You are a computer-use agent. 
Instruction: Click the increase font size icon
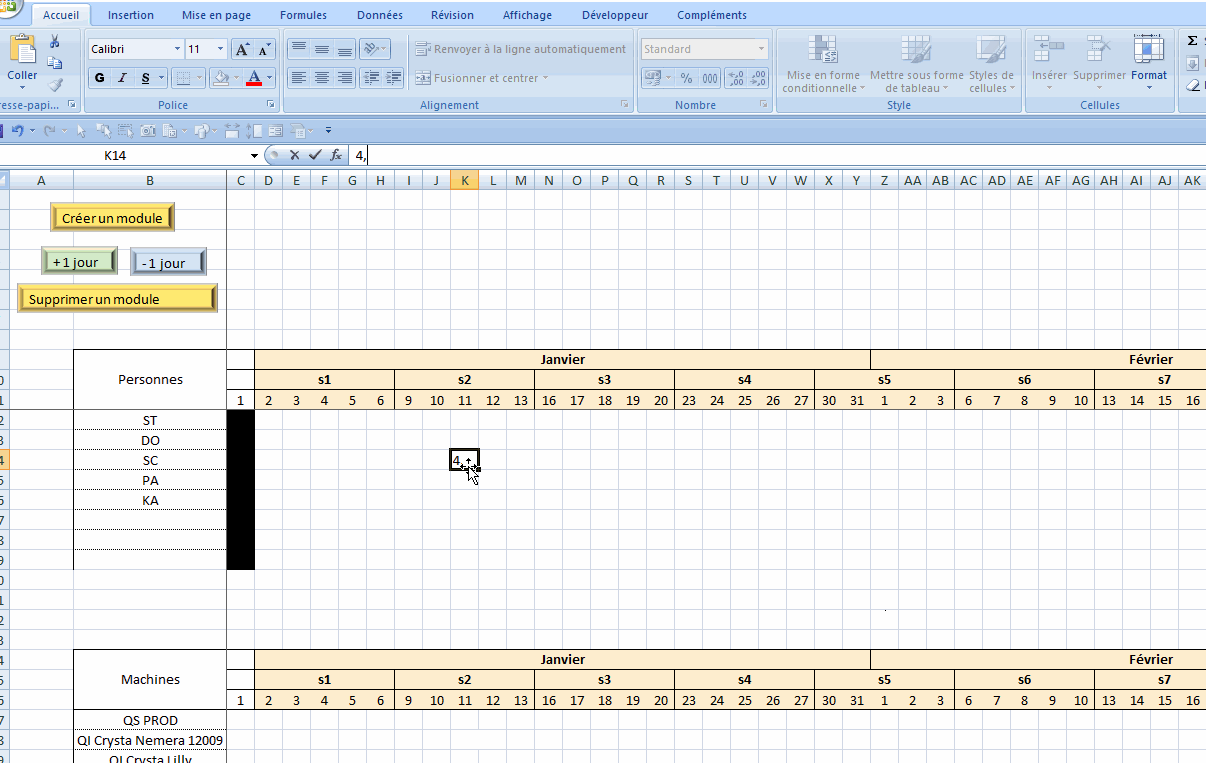(x=242, y=49)
